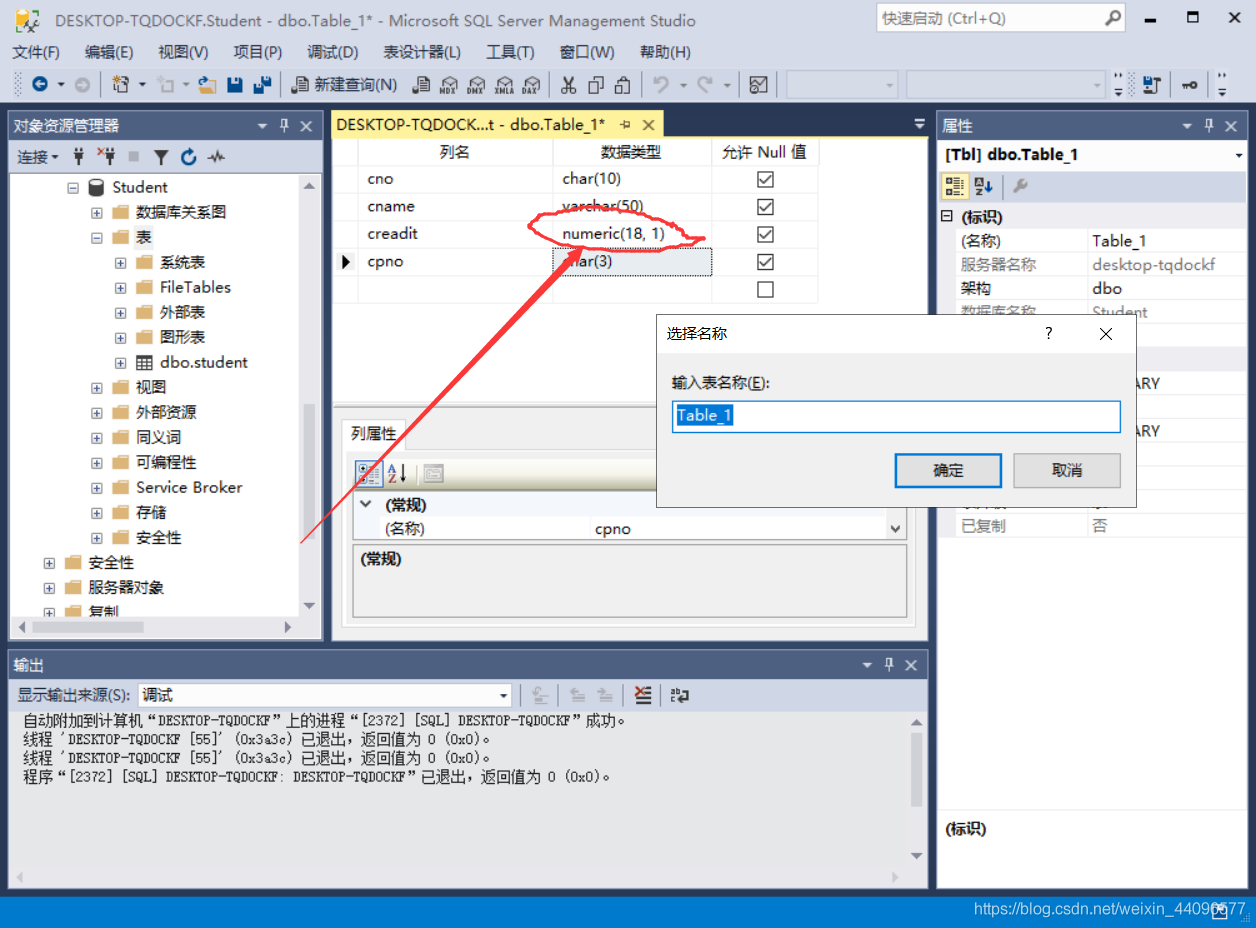
Task: Open the 编辑(E) menu
Action: click(109, 52)
